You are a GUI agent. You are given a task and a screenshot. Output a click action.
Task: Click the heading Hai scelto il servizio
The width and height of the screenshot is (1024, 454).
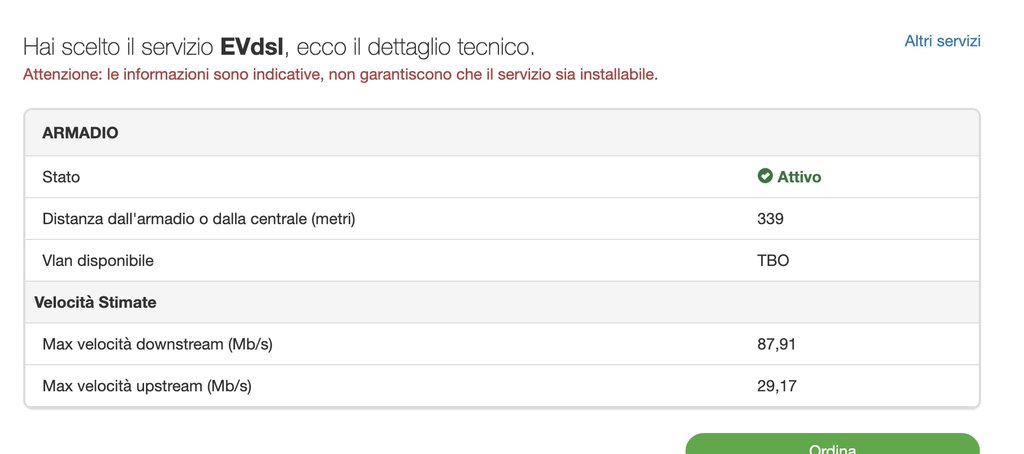click(x=118, y=47)
